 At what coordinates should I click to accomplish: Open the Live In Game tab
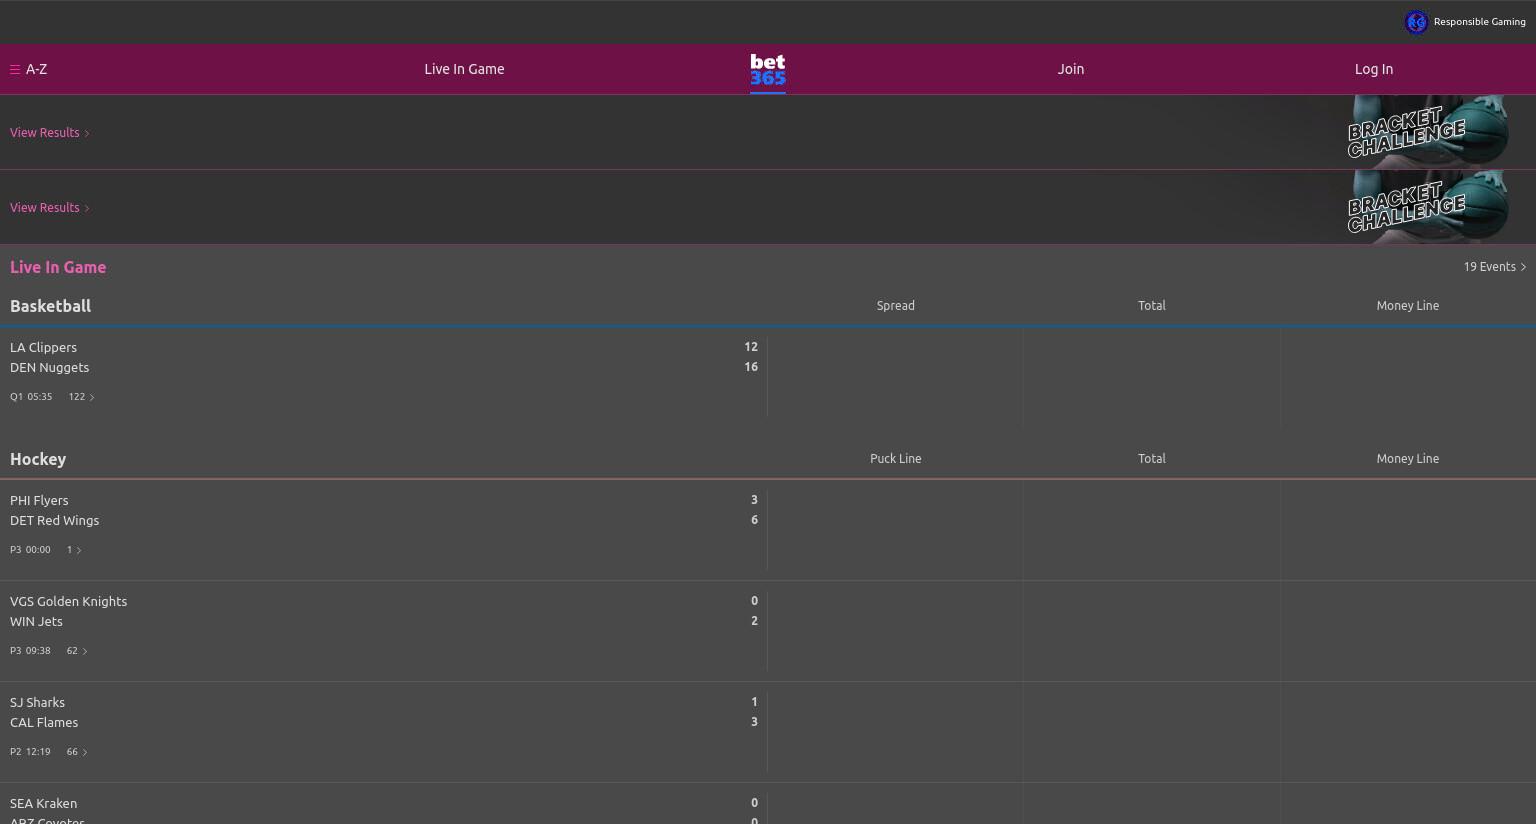tap(464, 69)
